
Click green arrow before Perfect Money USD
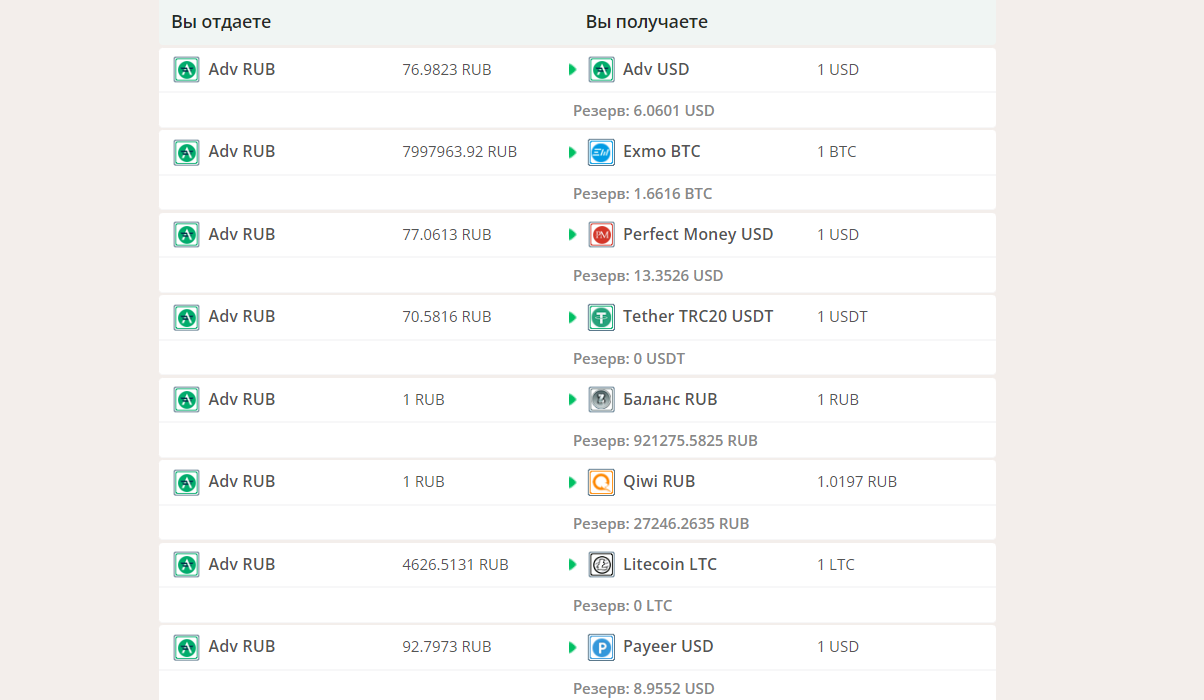click(x=573, y=235)
